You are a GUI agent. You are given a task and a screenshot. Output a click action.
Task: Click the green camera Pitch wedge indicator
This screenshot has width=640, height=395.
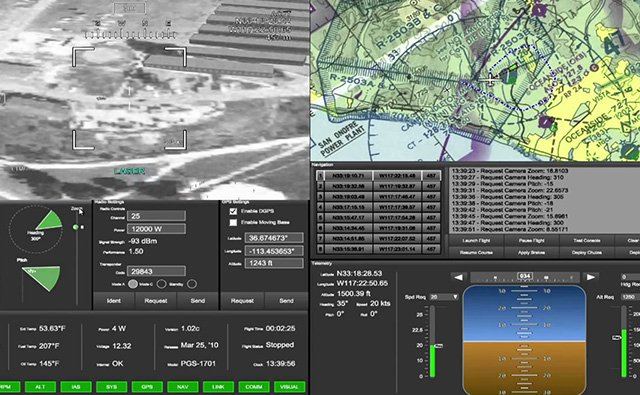41,278
